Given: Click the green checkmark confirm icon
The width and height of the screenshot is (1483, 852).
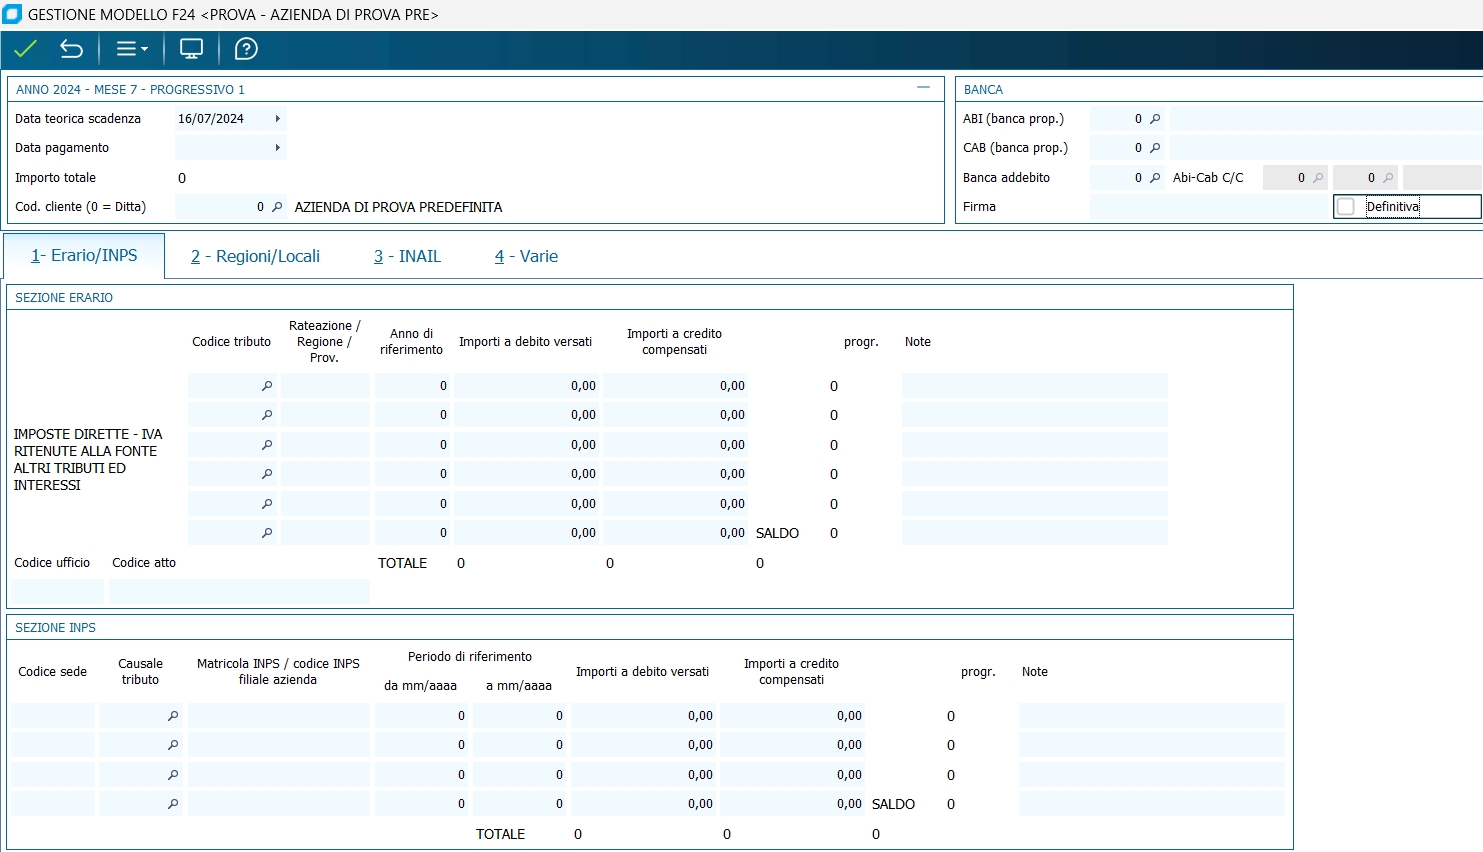Looking at the screenshot, I should (26, 49).
